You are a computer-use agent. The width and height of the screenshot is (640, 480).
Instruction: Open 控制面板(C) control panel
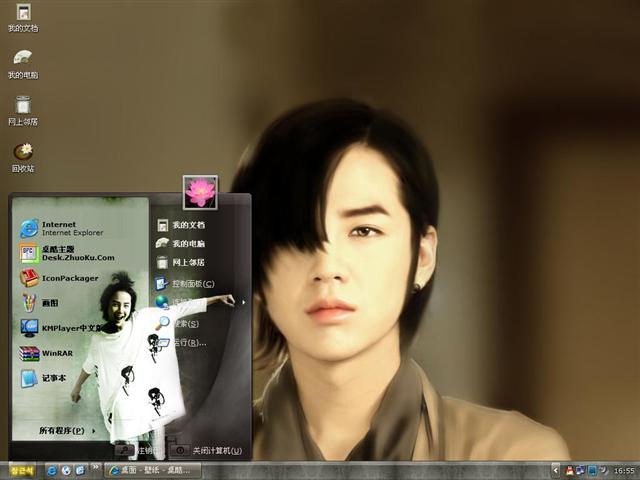click(x=185, y=283)
